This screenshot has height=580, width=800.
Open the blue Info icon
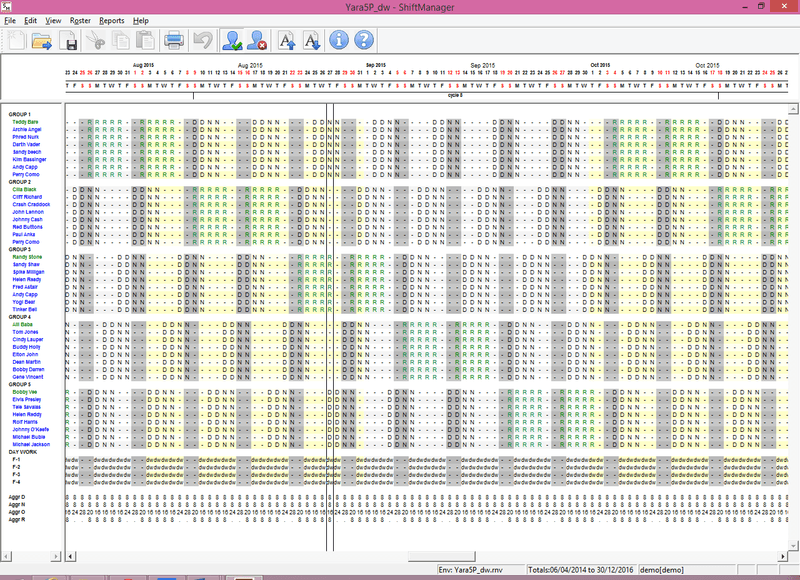pos(339,40)
